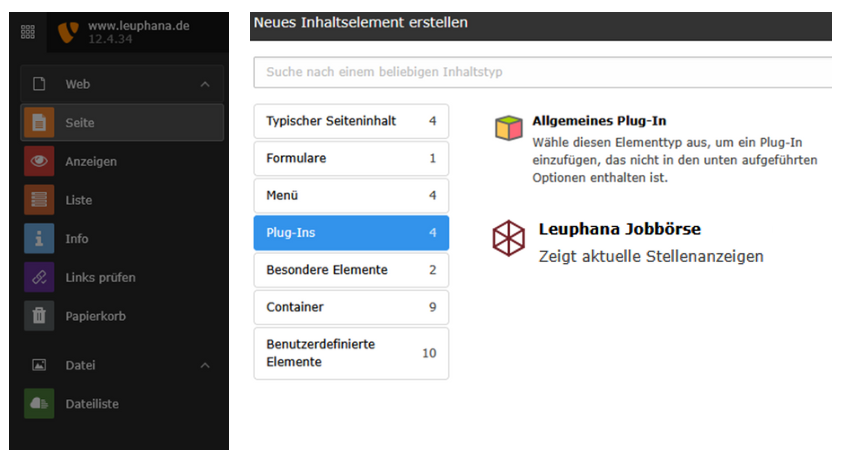842x462 pixels.
Task: Click the TYPO3 logo icon
Action: (68, 30)
